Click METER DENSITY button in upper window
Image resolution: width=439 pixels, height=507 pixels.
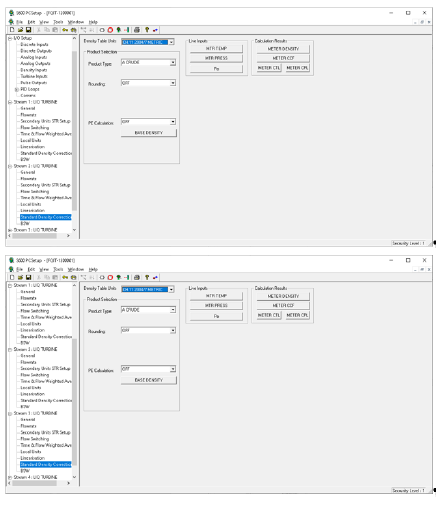[x=283, y=49]
